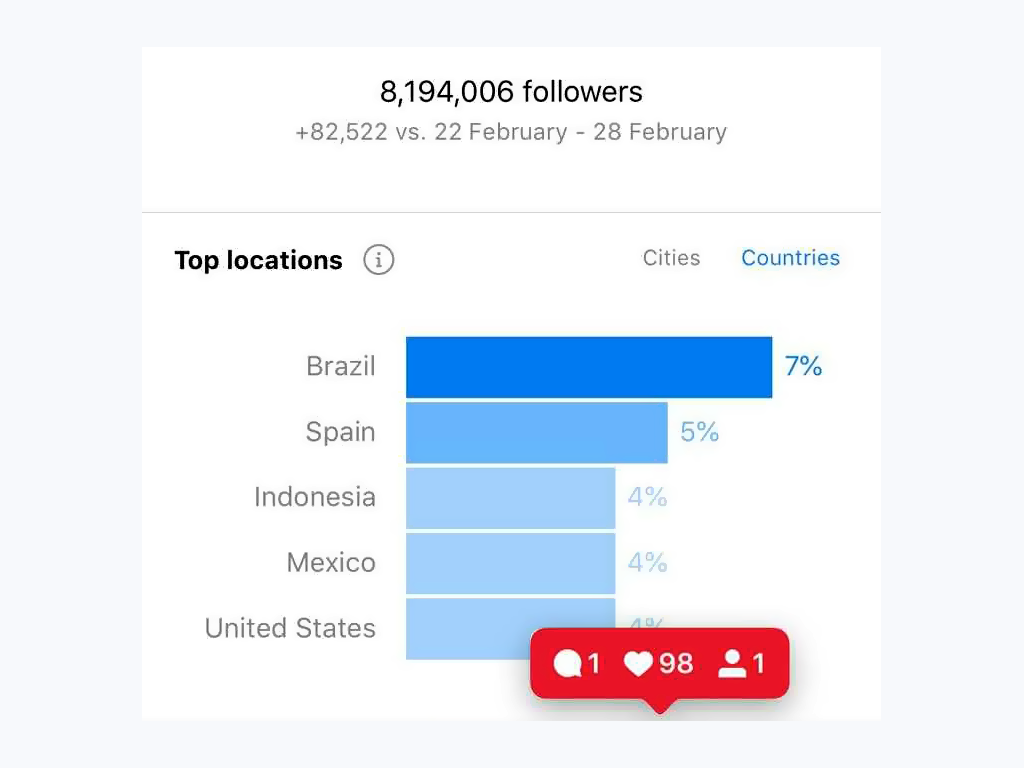Image resolution: width=1024 pixels, height=768 pixels.
Task: Switch to the Cities tab
Action: 671,258
